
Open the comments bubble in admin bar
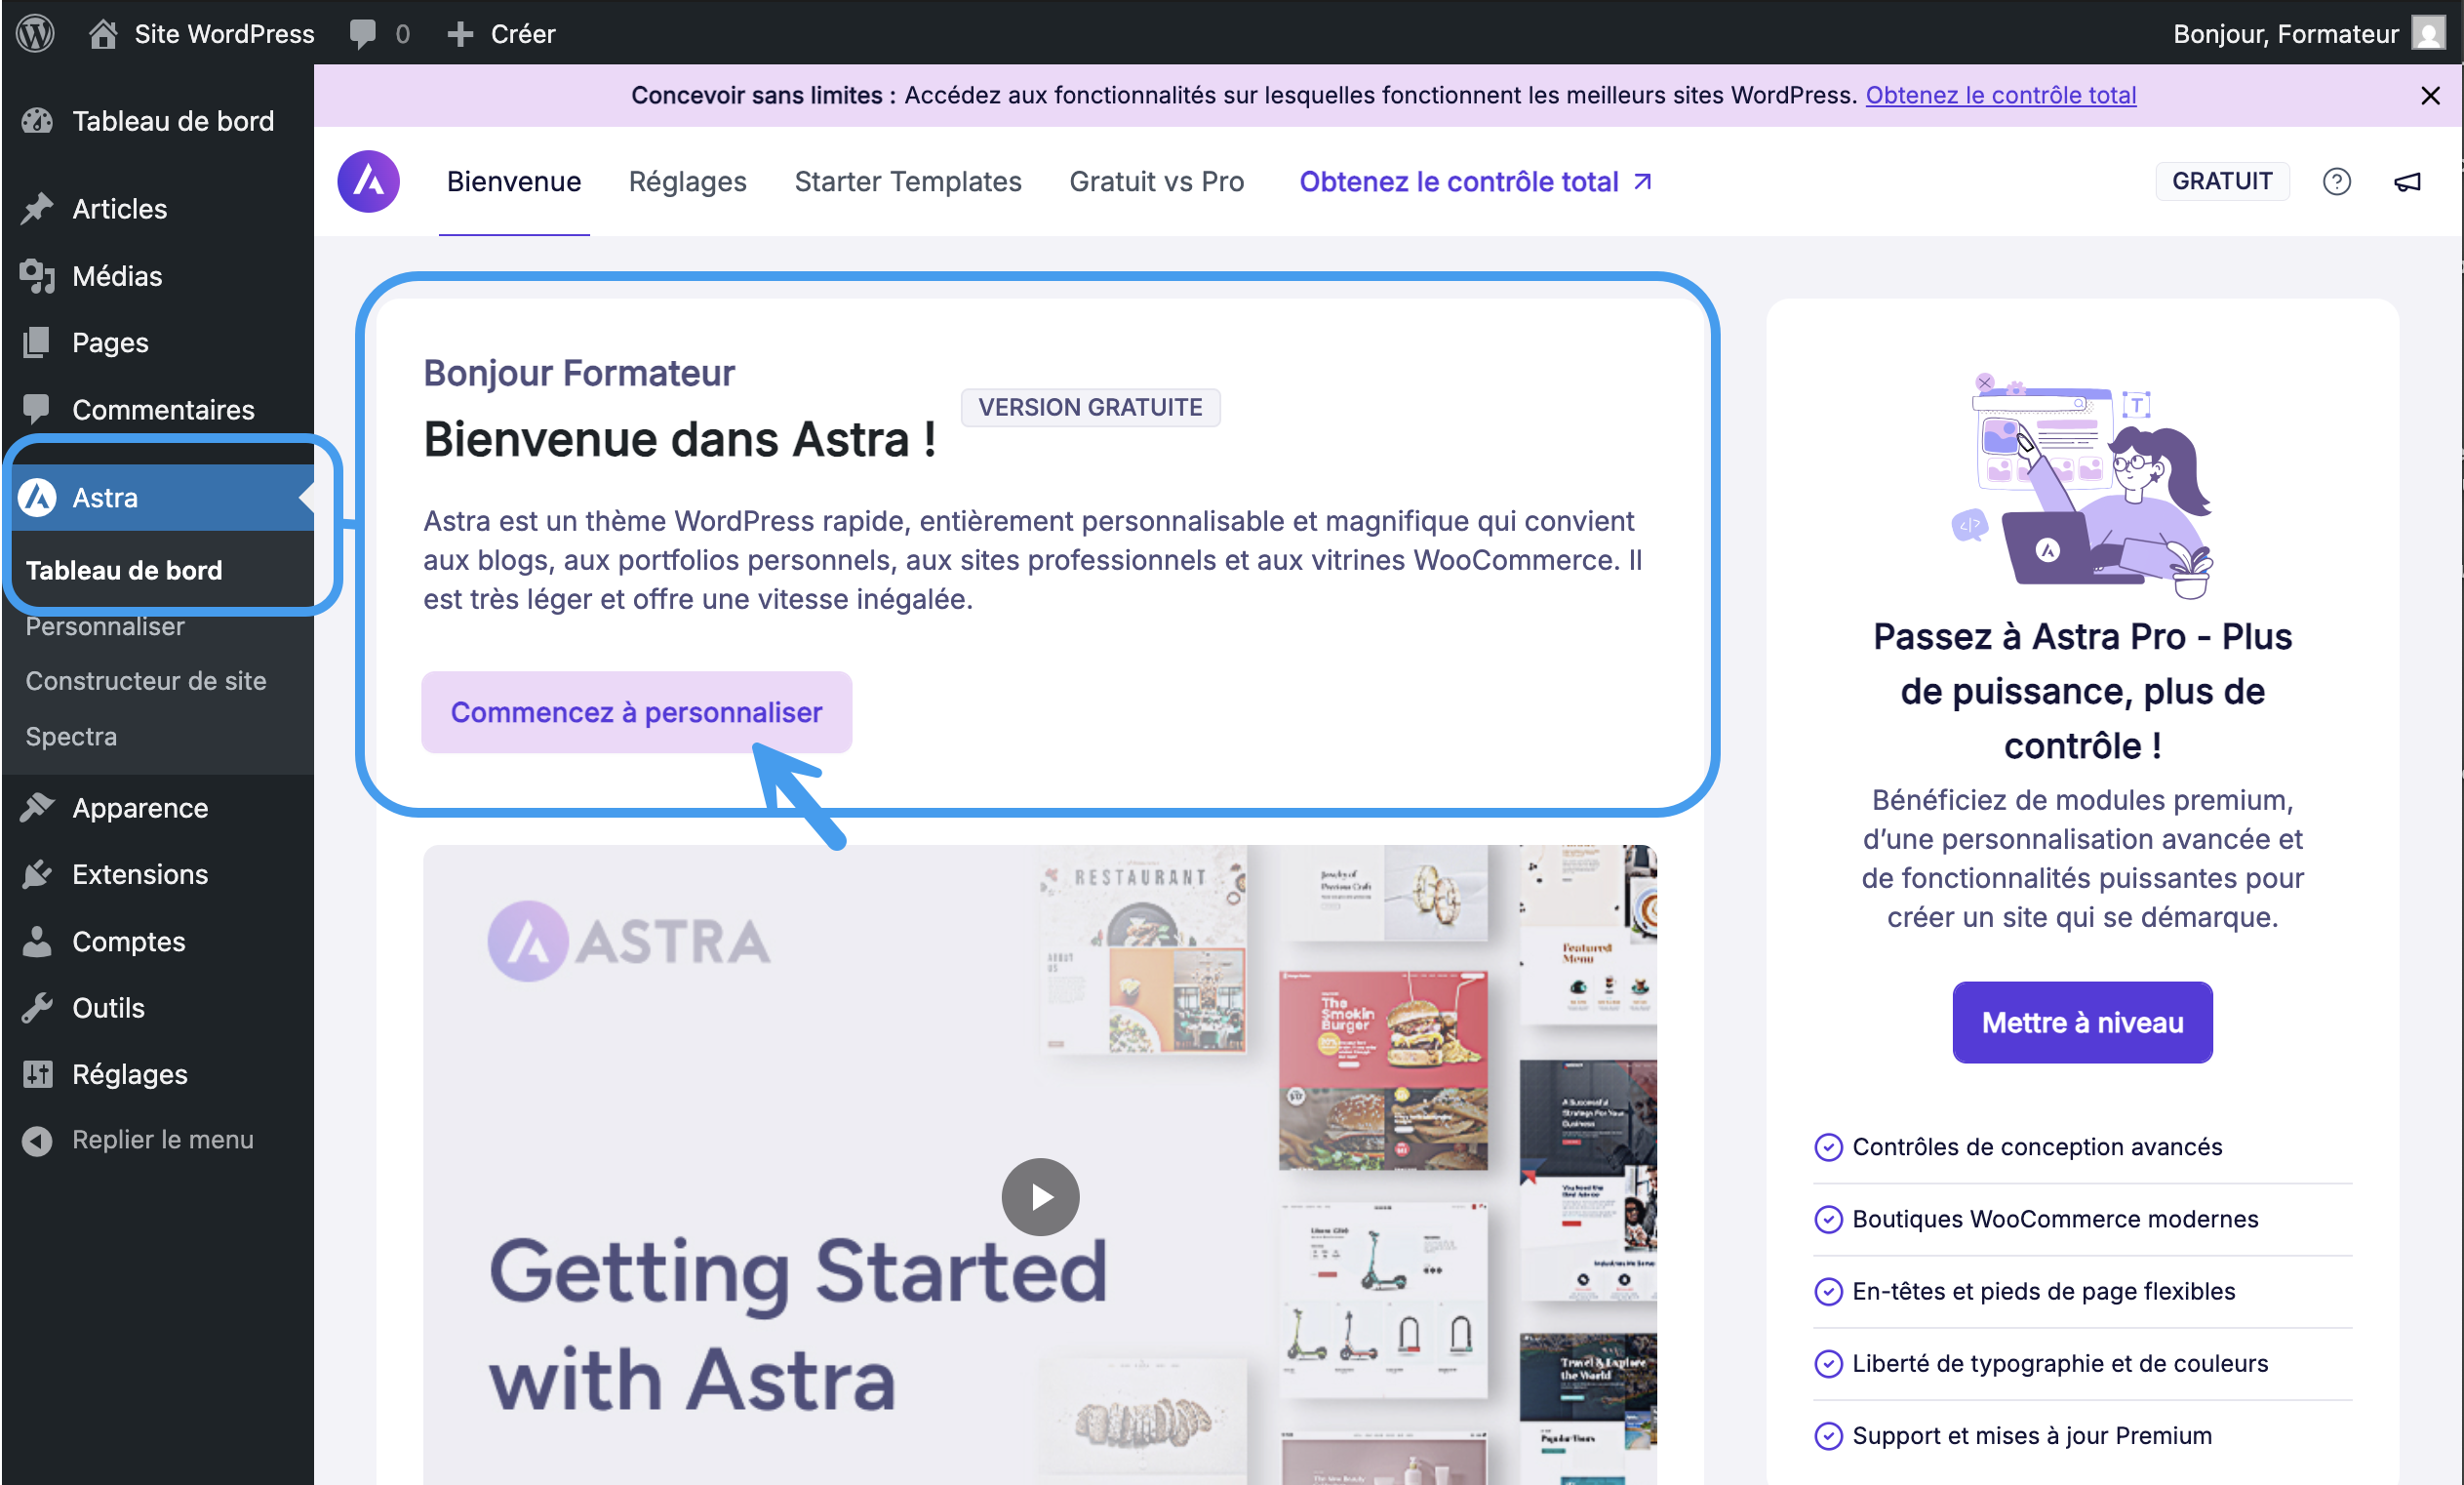tap(379, 33)
